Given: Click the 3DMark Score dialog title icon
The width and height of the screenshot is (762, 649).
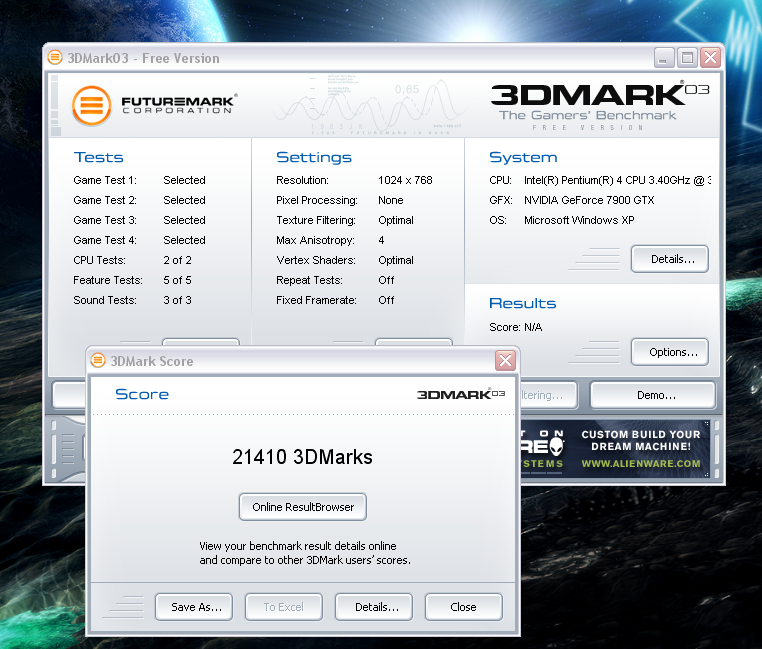Looking at the screenshot, I should pos(98,360).
